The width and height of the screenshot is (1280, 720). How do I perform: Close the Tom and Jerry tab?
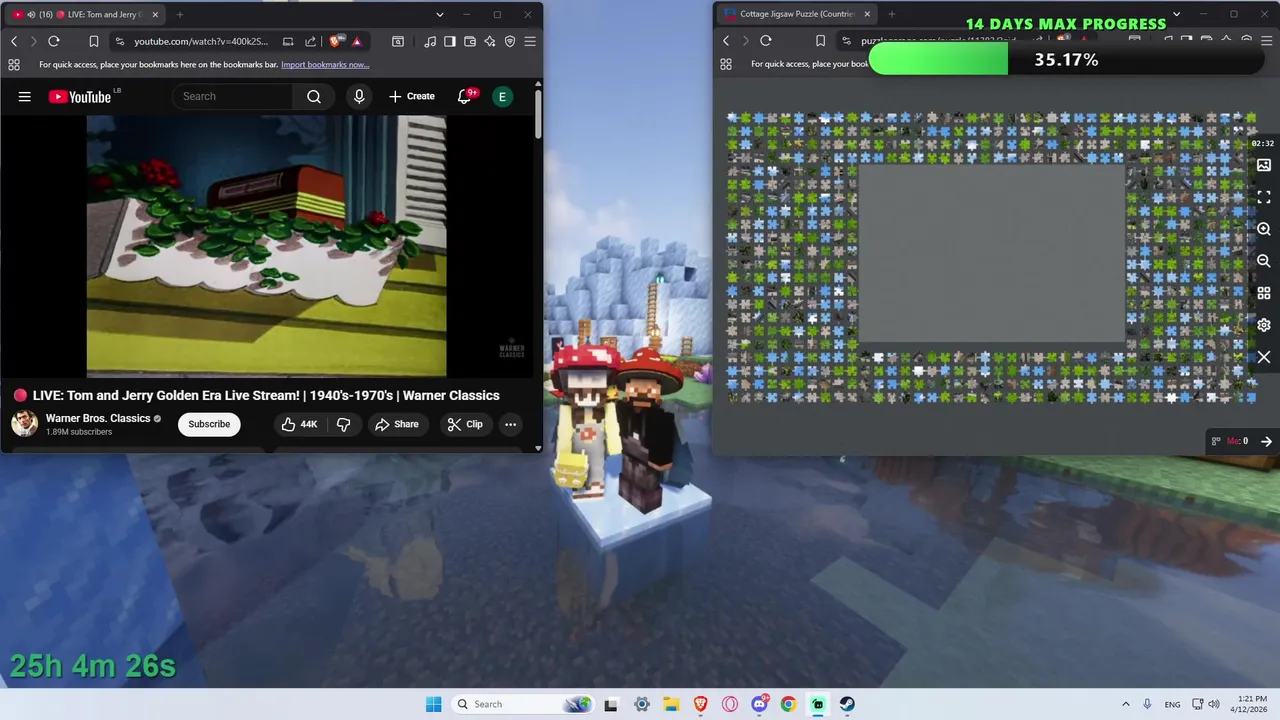(x=155, y=14)
